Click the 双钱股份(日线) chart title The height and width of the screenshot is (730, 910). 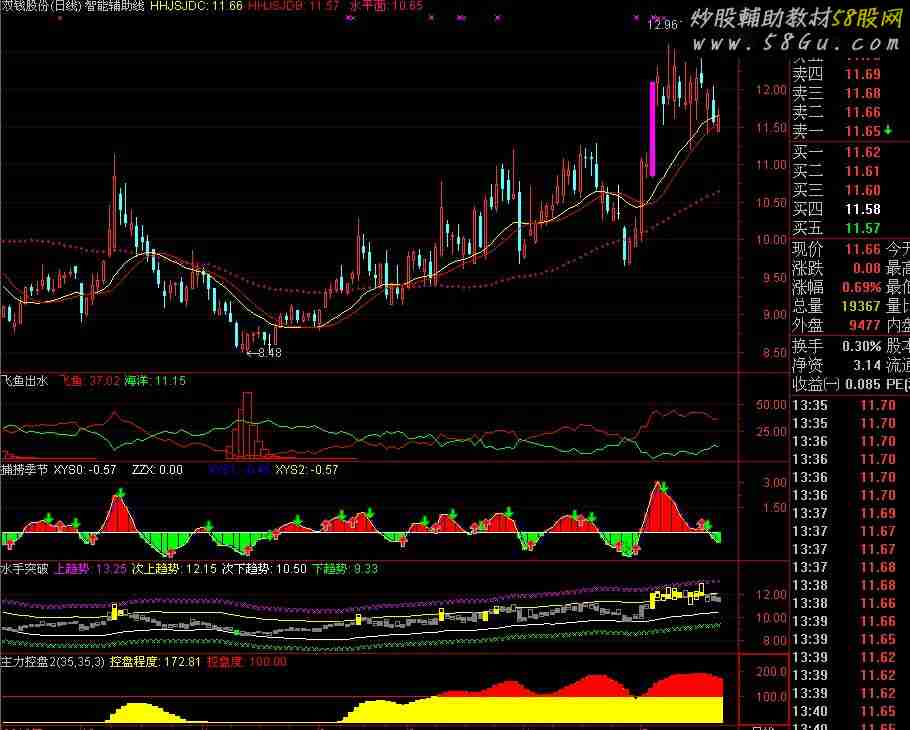[x=42, y=6]
